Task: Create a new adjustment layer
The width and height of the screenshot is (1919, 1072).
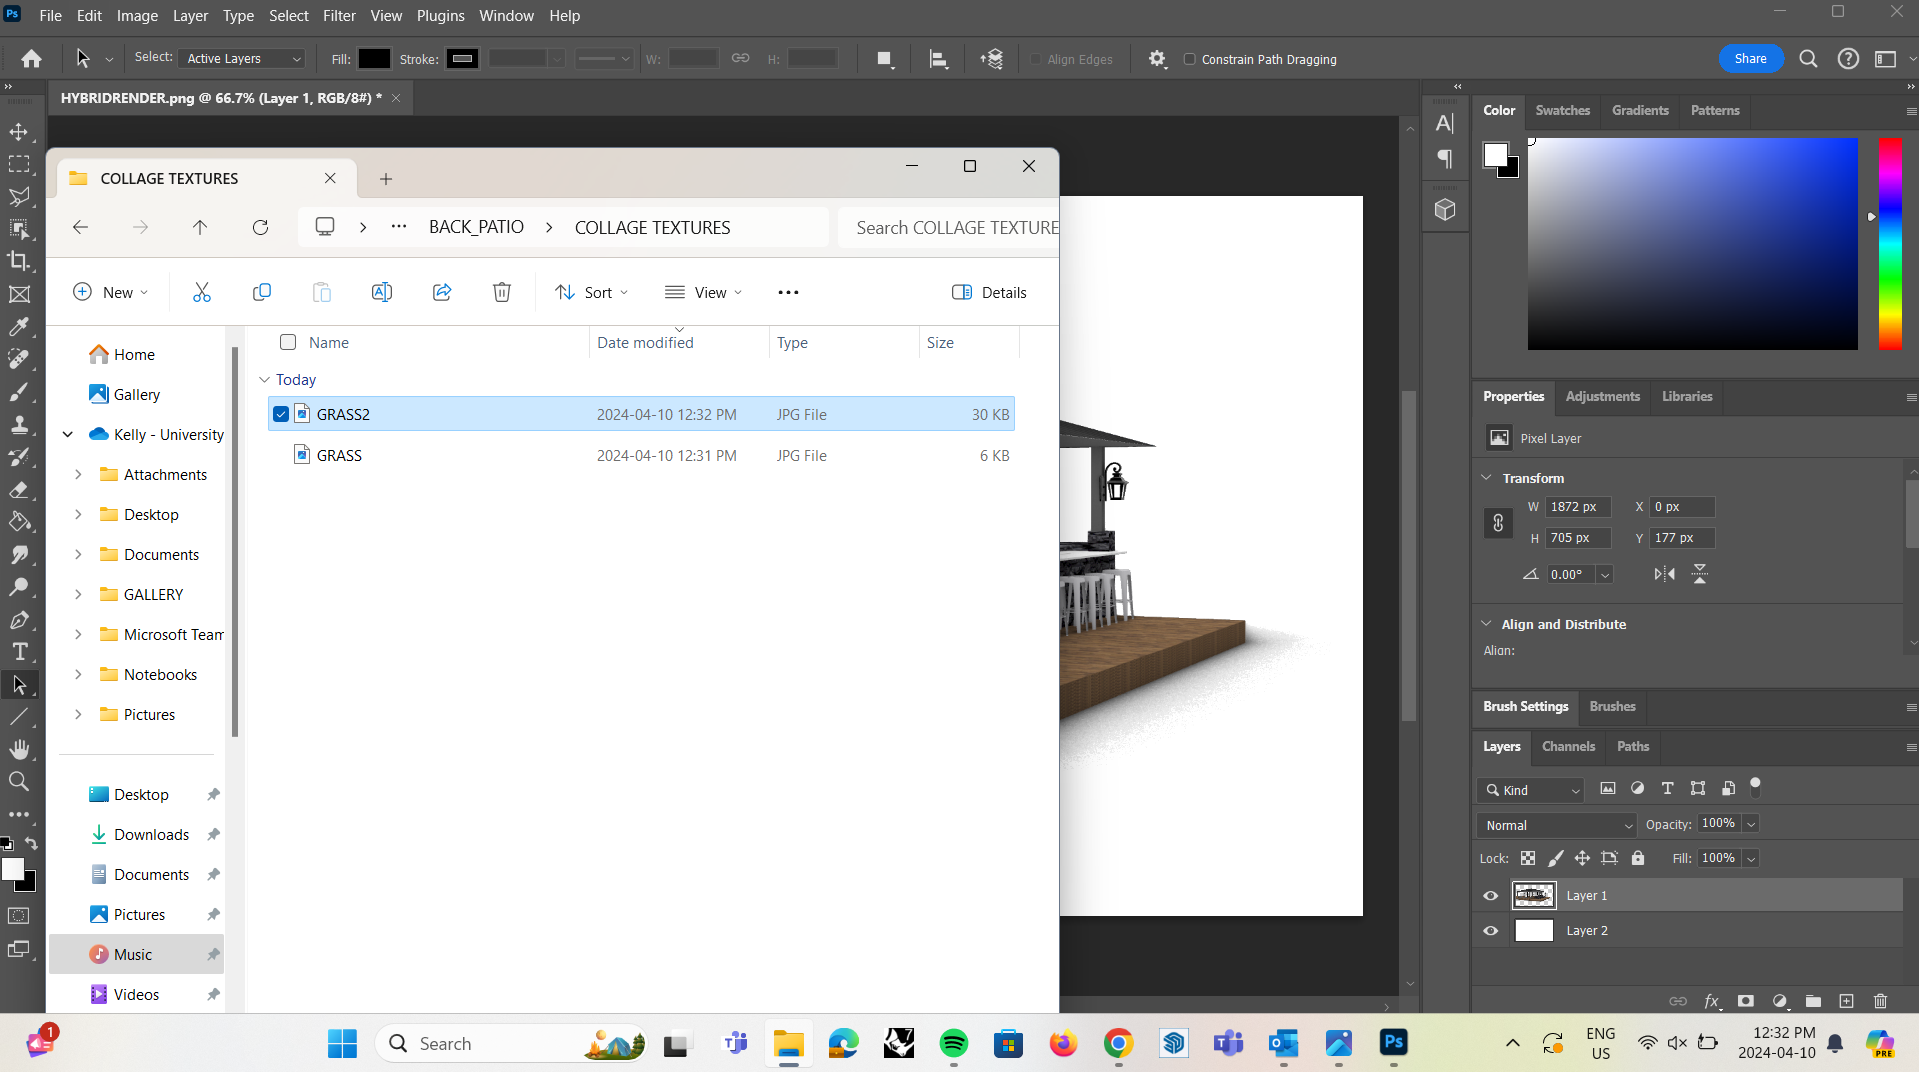Action: point(1780,1001)
